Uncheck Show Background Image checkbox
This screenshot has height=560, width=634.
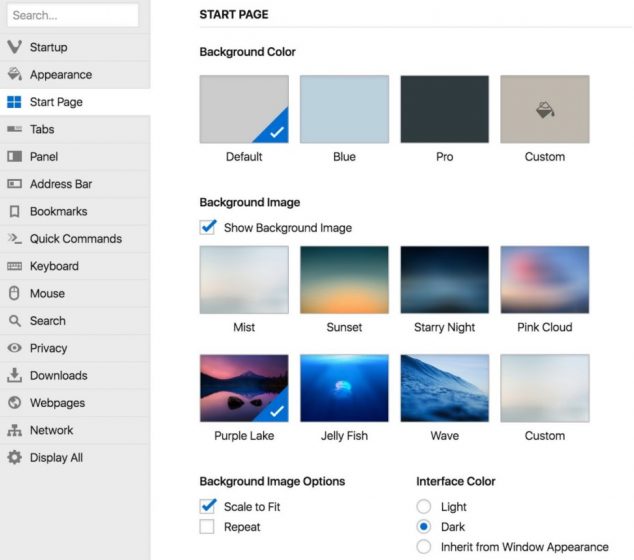click(208, 227)
